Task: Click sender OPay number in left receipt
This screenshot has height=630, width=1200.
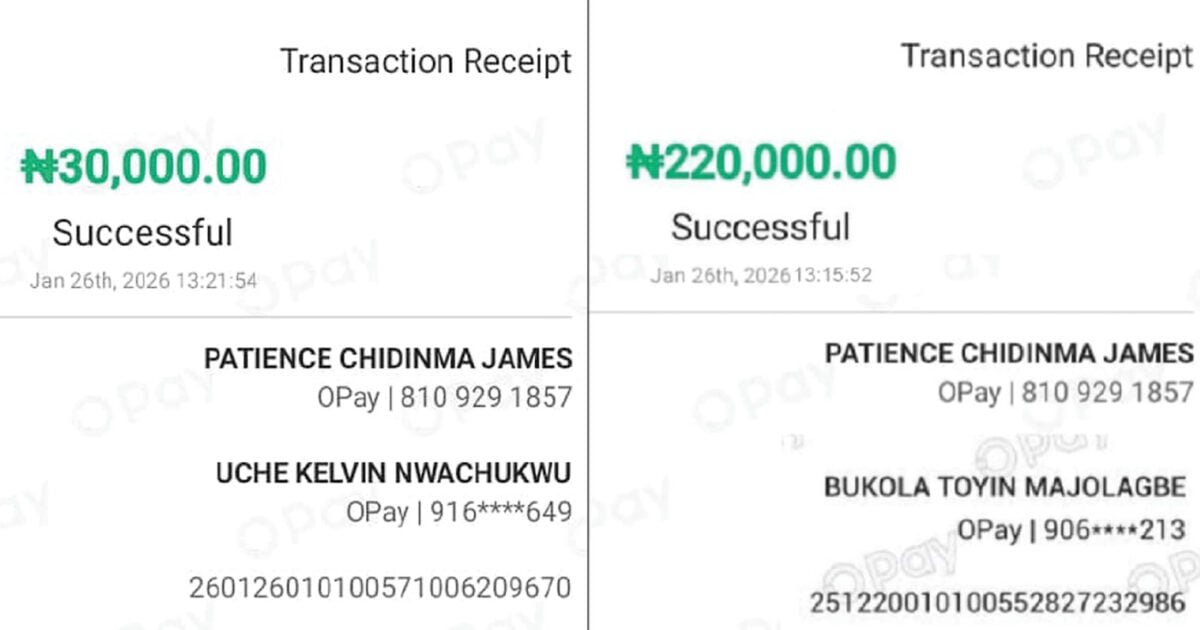Action: pyautogui.click(x=444, y=397)
